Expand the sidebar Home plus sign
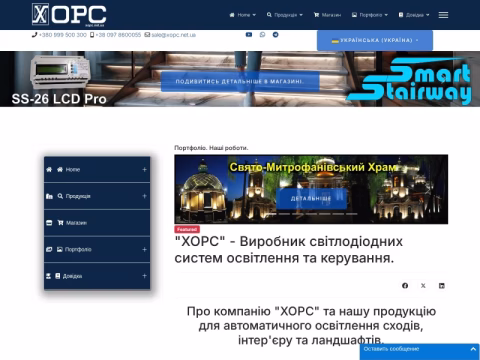This screenshot has height=360, width=480. pos(144,170)
